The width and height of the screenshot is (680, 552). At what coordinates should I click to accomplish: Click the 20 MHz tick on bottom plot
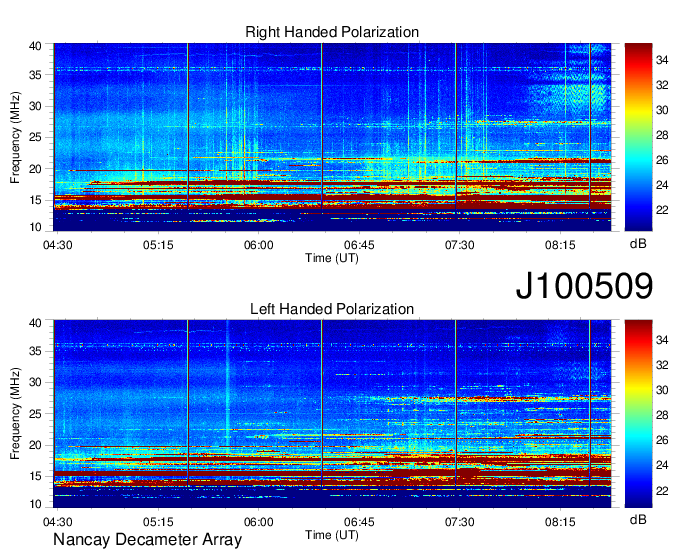tap(35, 445)
